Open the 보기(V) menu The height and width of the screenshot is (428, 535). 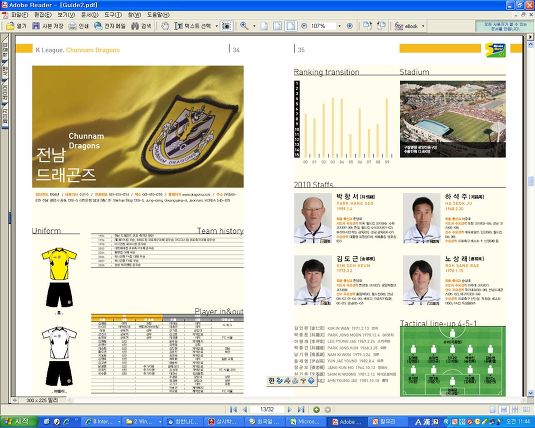(x=66, y=15)
